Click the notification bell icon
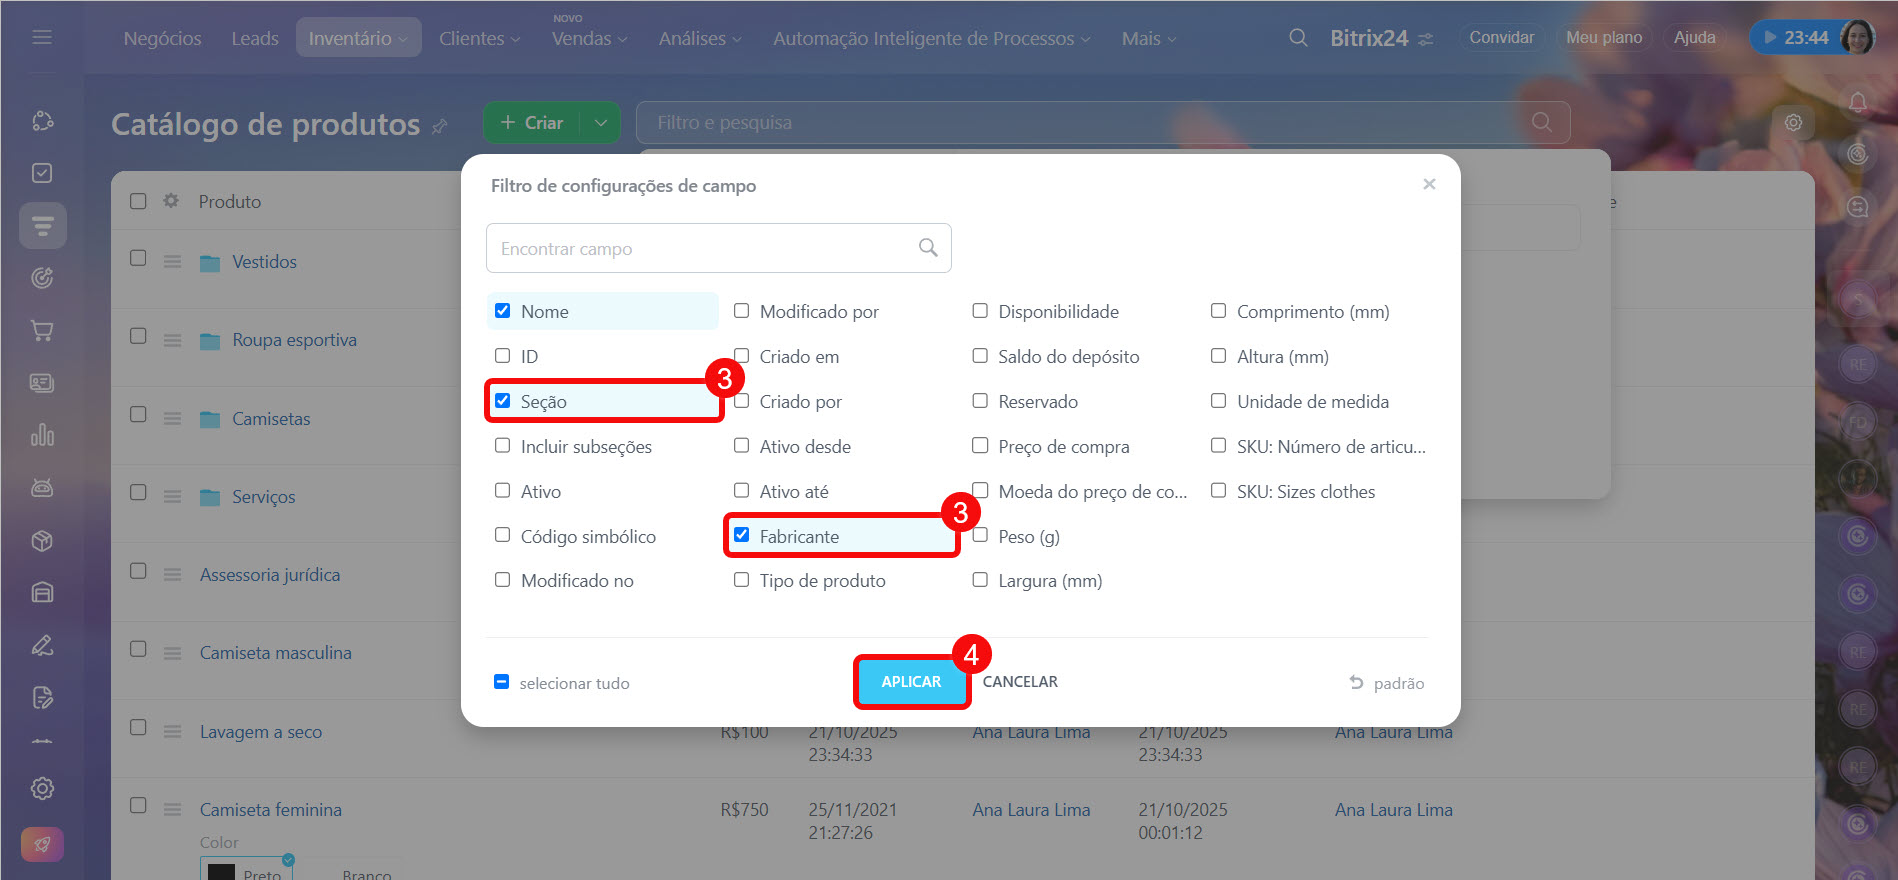 tap(1857, 102)
